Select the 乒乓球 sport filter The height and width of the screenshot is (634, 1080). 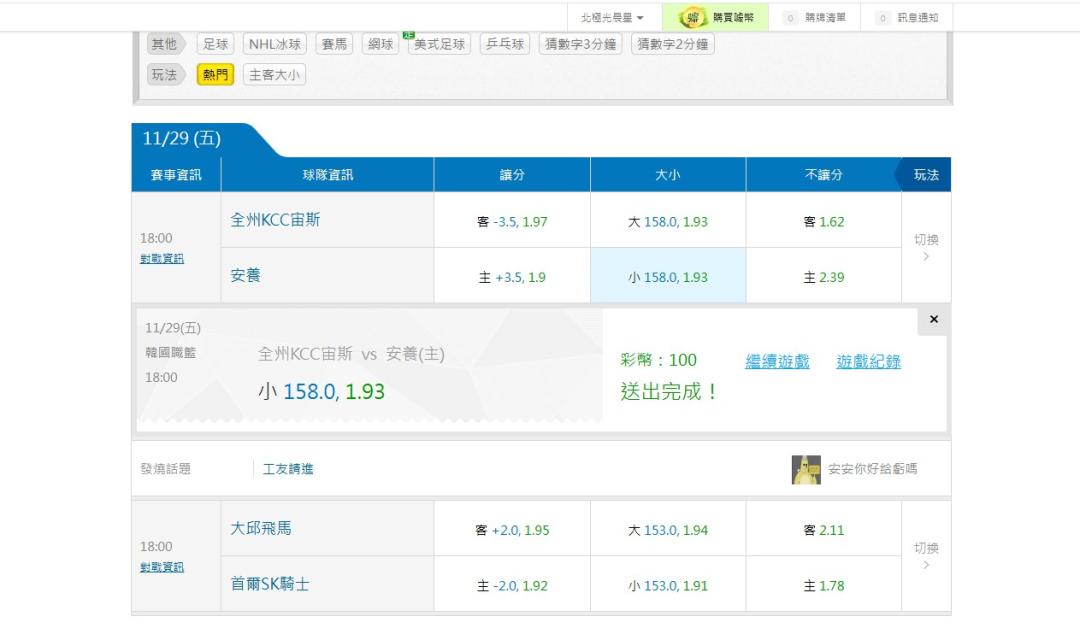click(505, 44)
